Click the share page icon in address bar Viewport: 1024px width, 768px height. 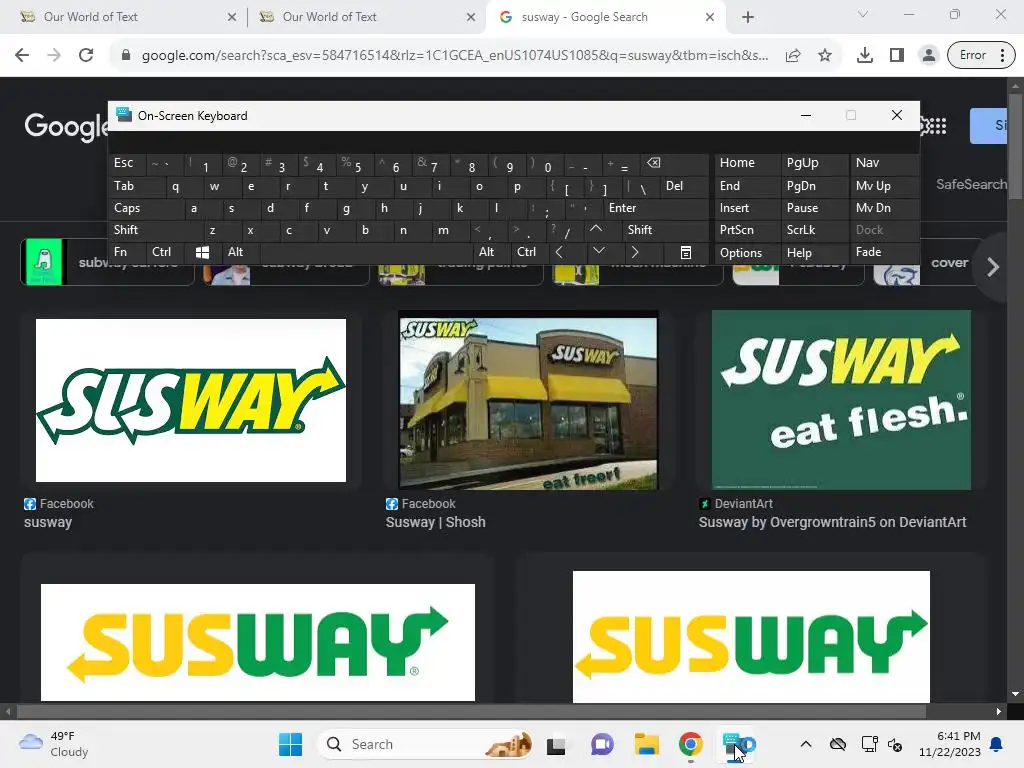(793, 55)
